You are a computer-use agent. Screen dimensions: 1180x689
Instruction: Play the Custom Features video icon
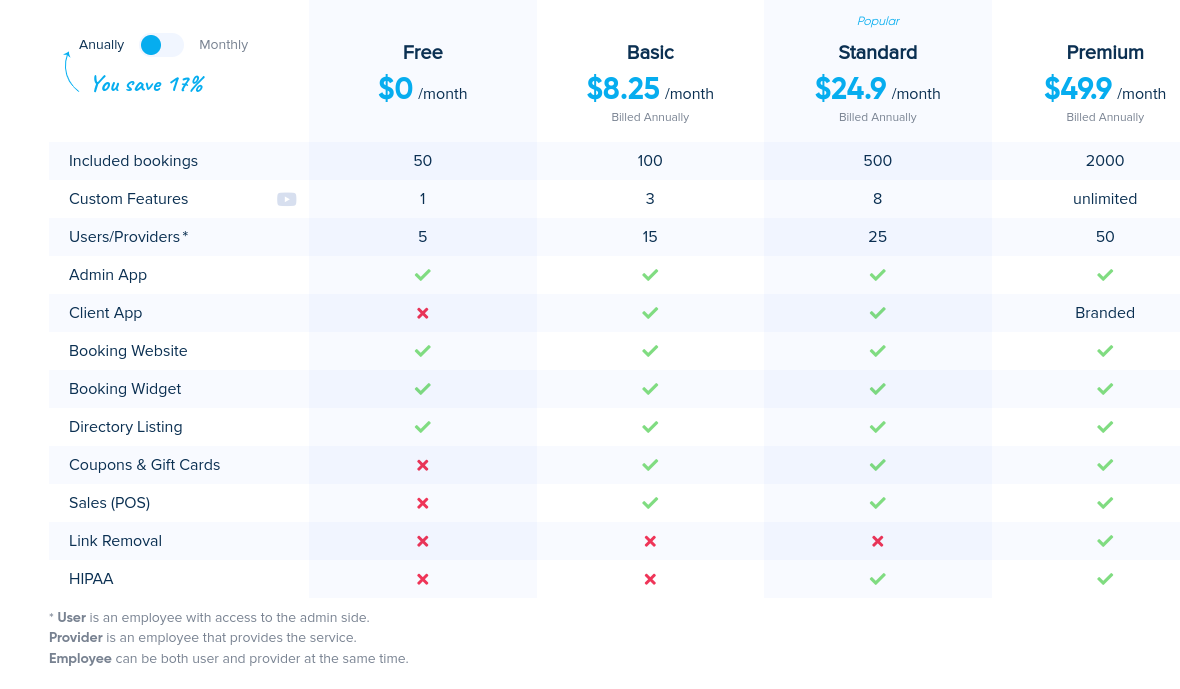287,199
